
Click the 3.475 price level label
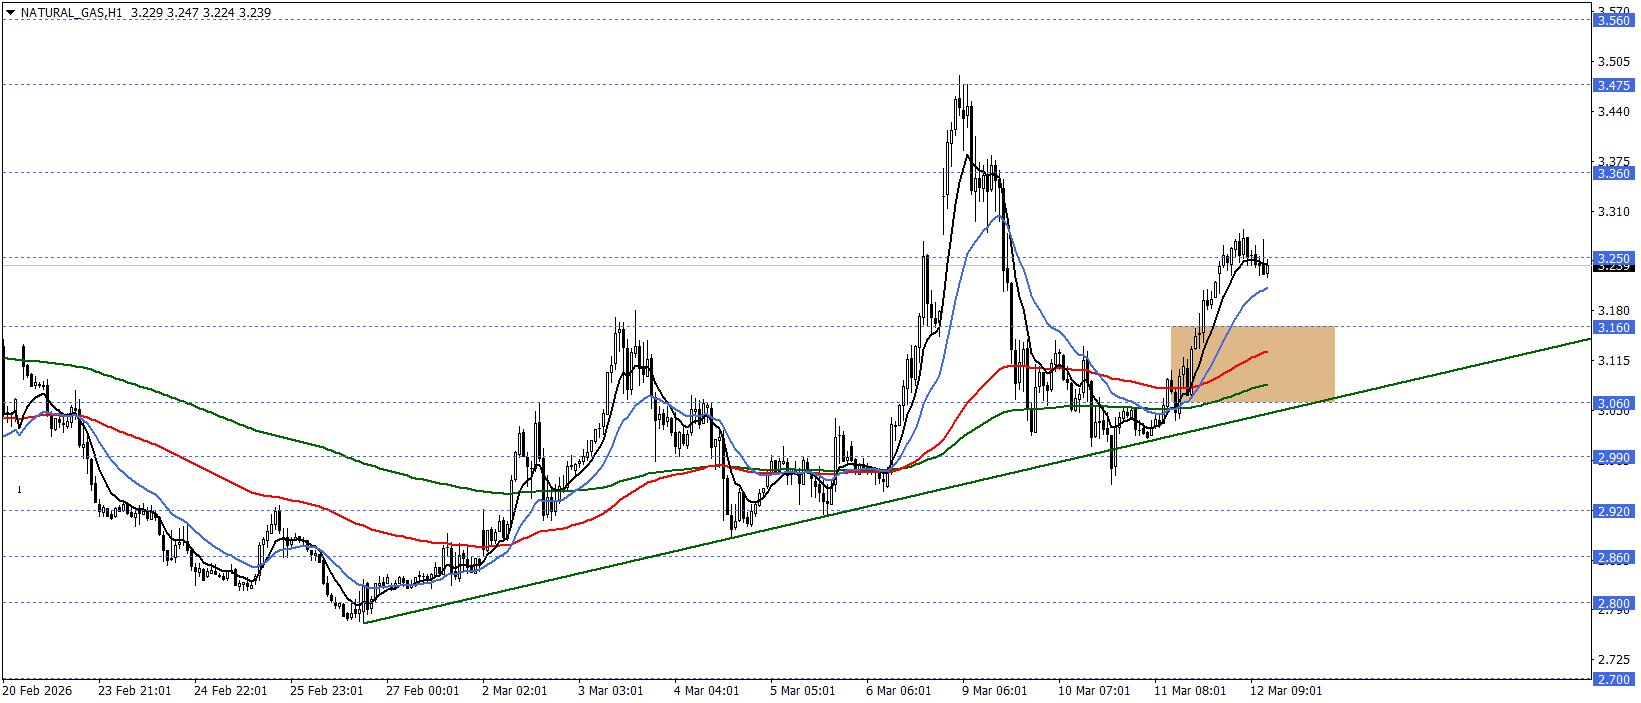1613,85
